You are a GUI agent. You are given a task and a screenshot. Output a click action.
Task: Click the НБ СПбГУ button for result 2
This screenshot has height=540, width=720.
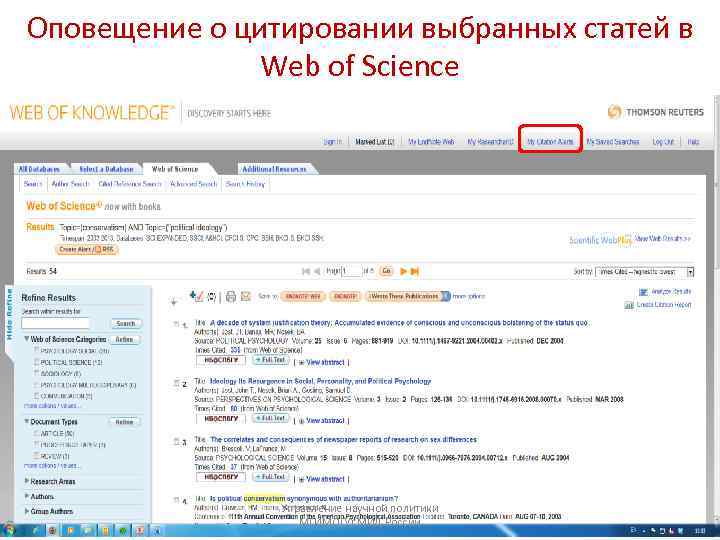221,418
